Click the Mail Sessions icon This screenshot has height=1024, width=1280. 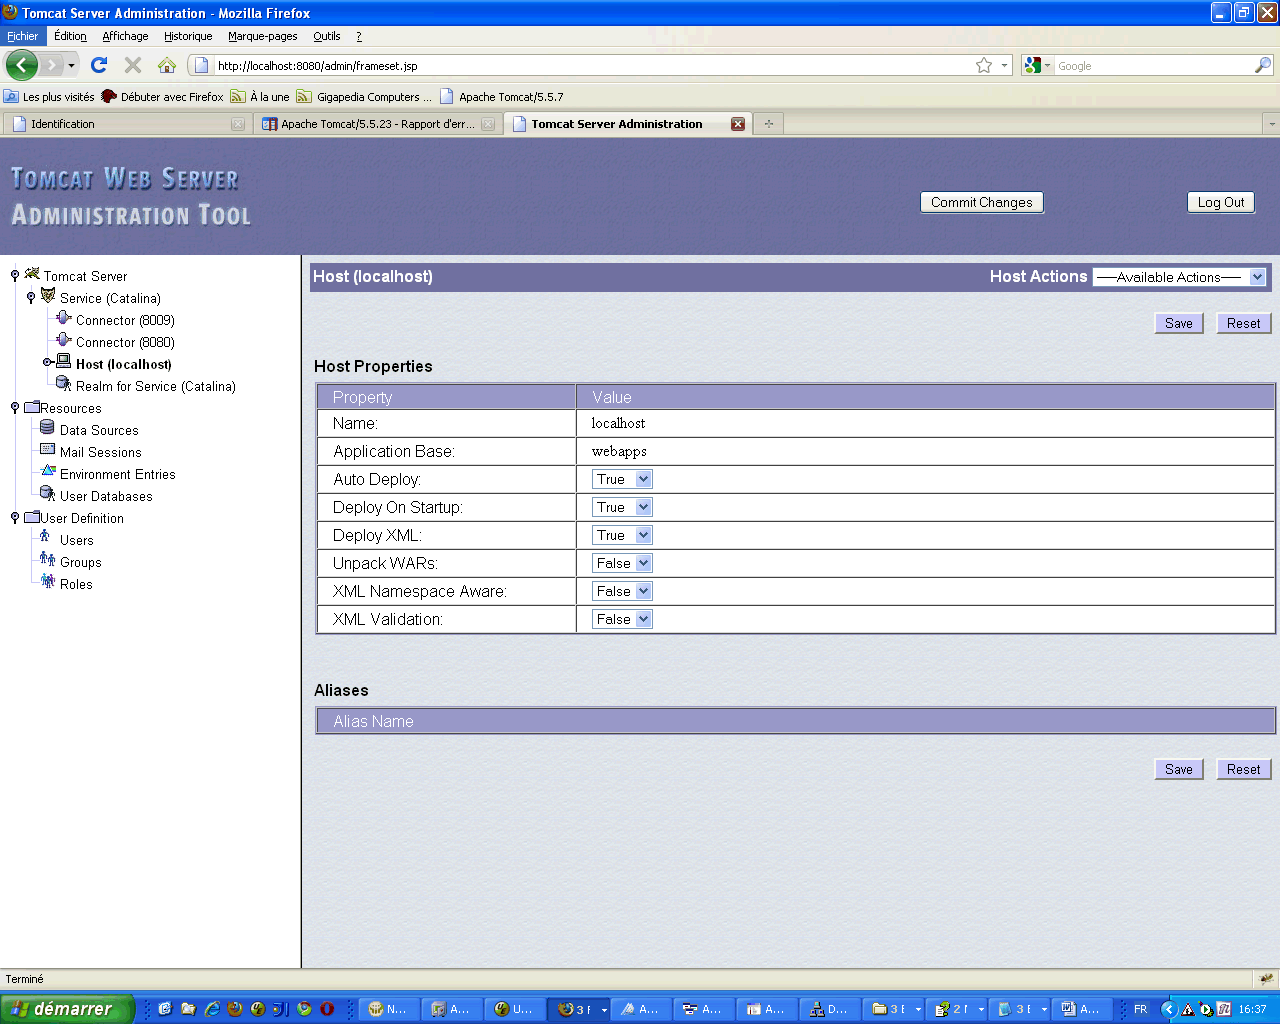coord(47,450)
